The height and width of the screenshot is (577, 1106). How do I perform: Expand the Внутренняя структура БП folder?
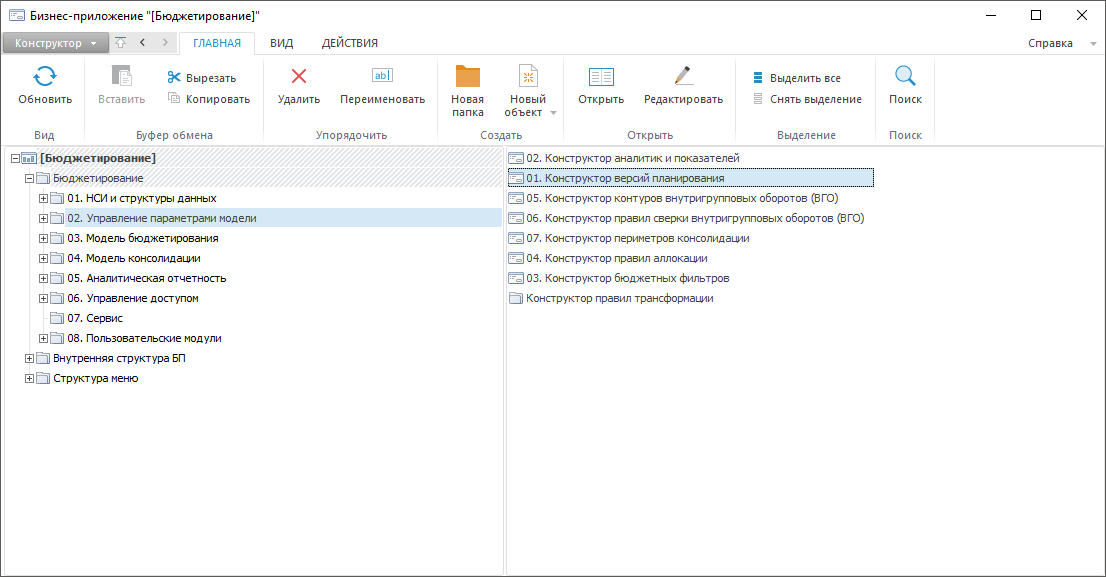[x=29, y=358]
